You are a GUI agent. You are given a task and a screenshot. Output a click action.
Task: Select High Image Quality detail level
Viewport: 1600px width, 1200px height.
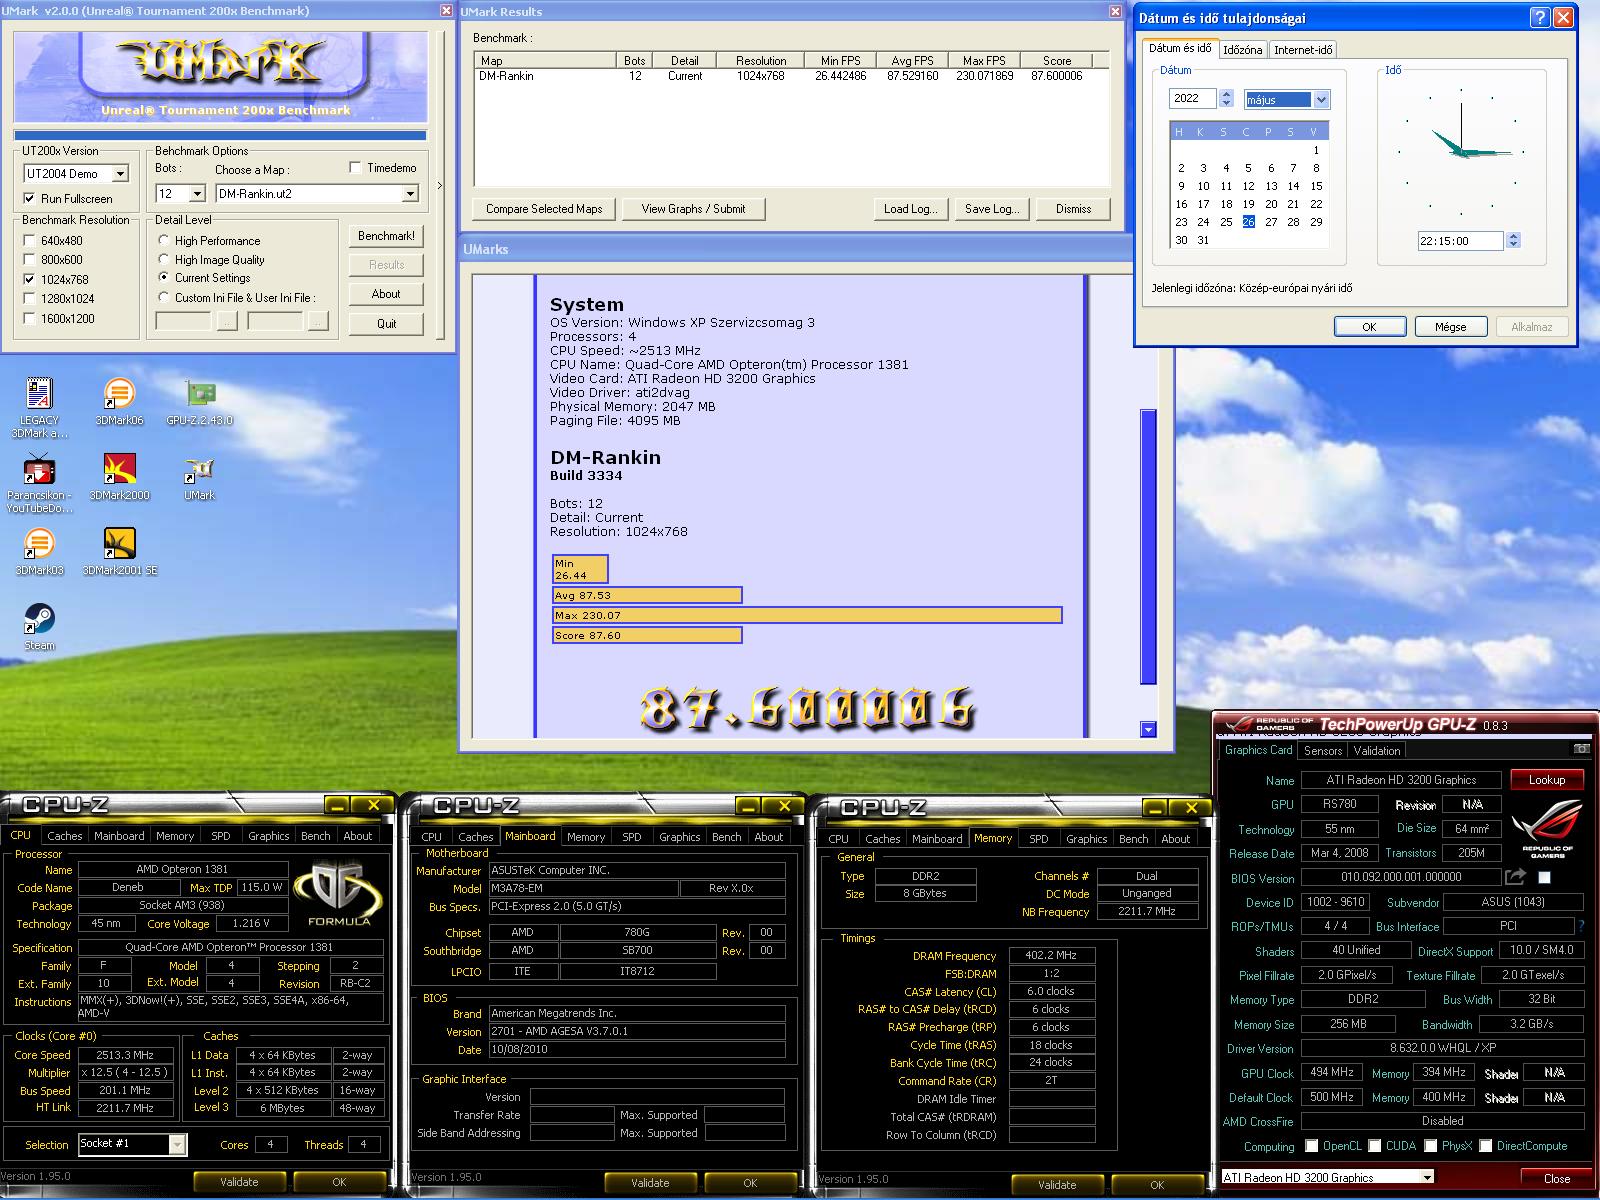coord(164,259)
